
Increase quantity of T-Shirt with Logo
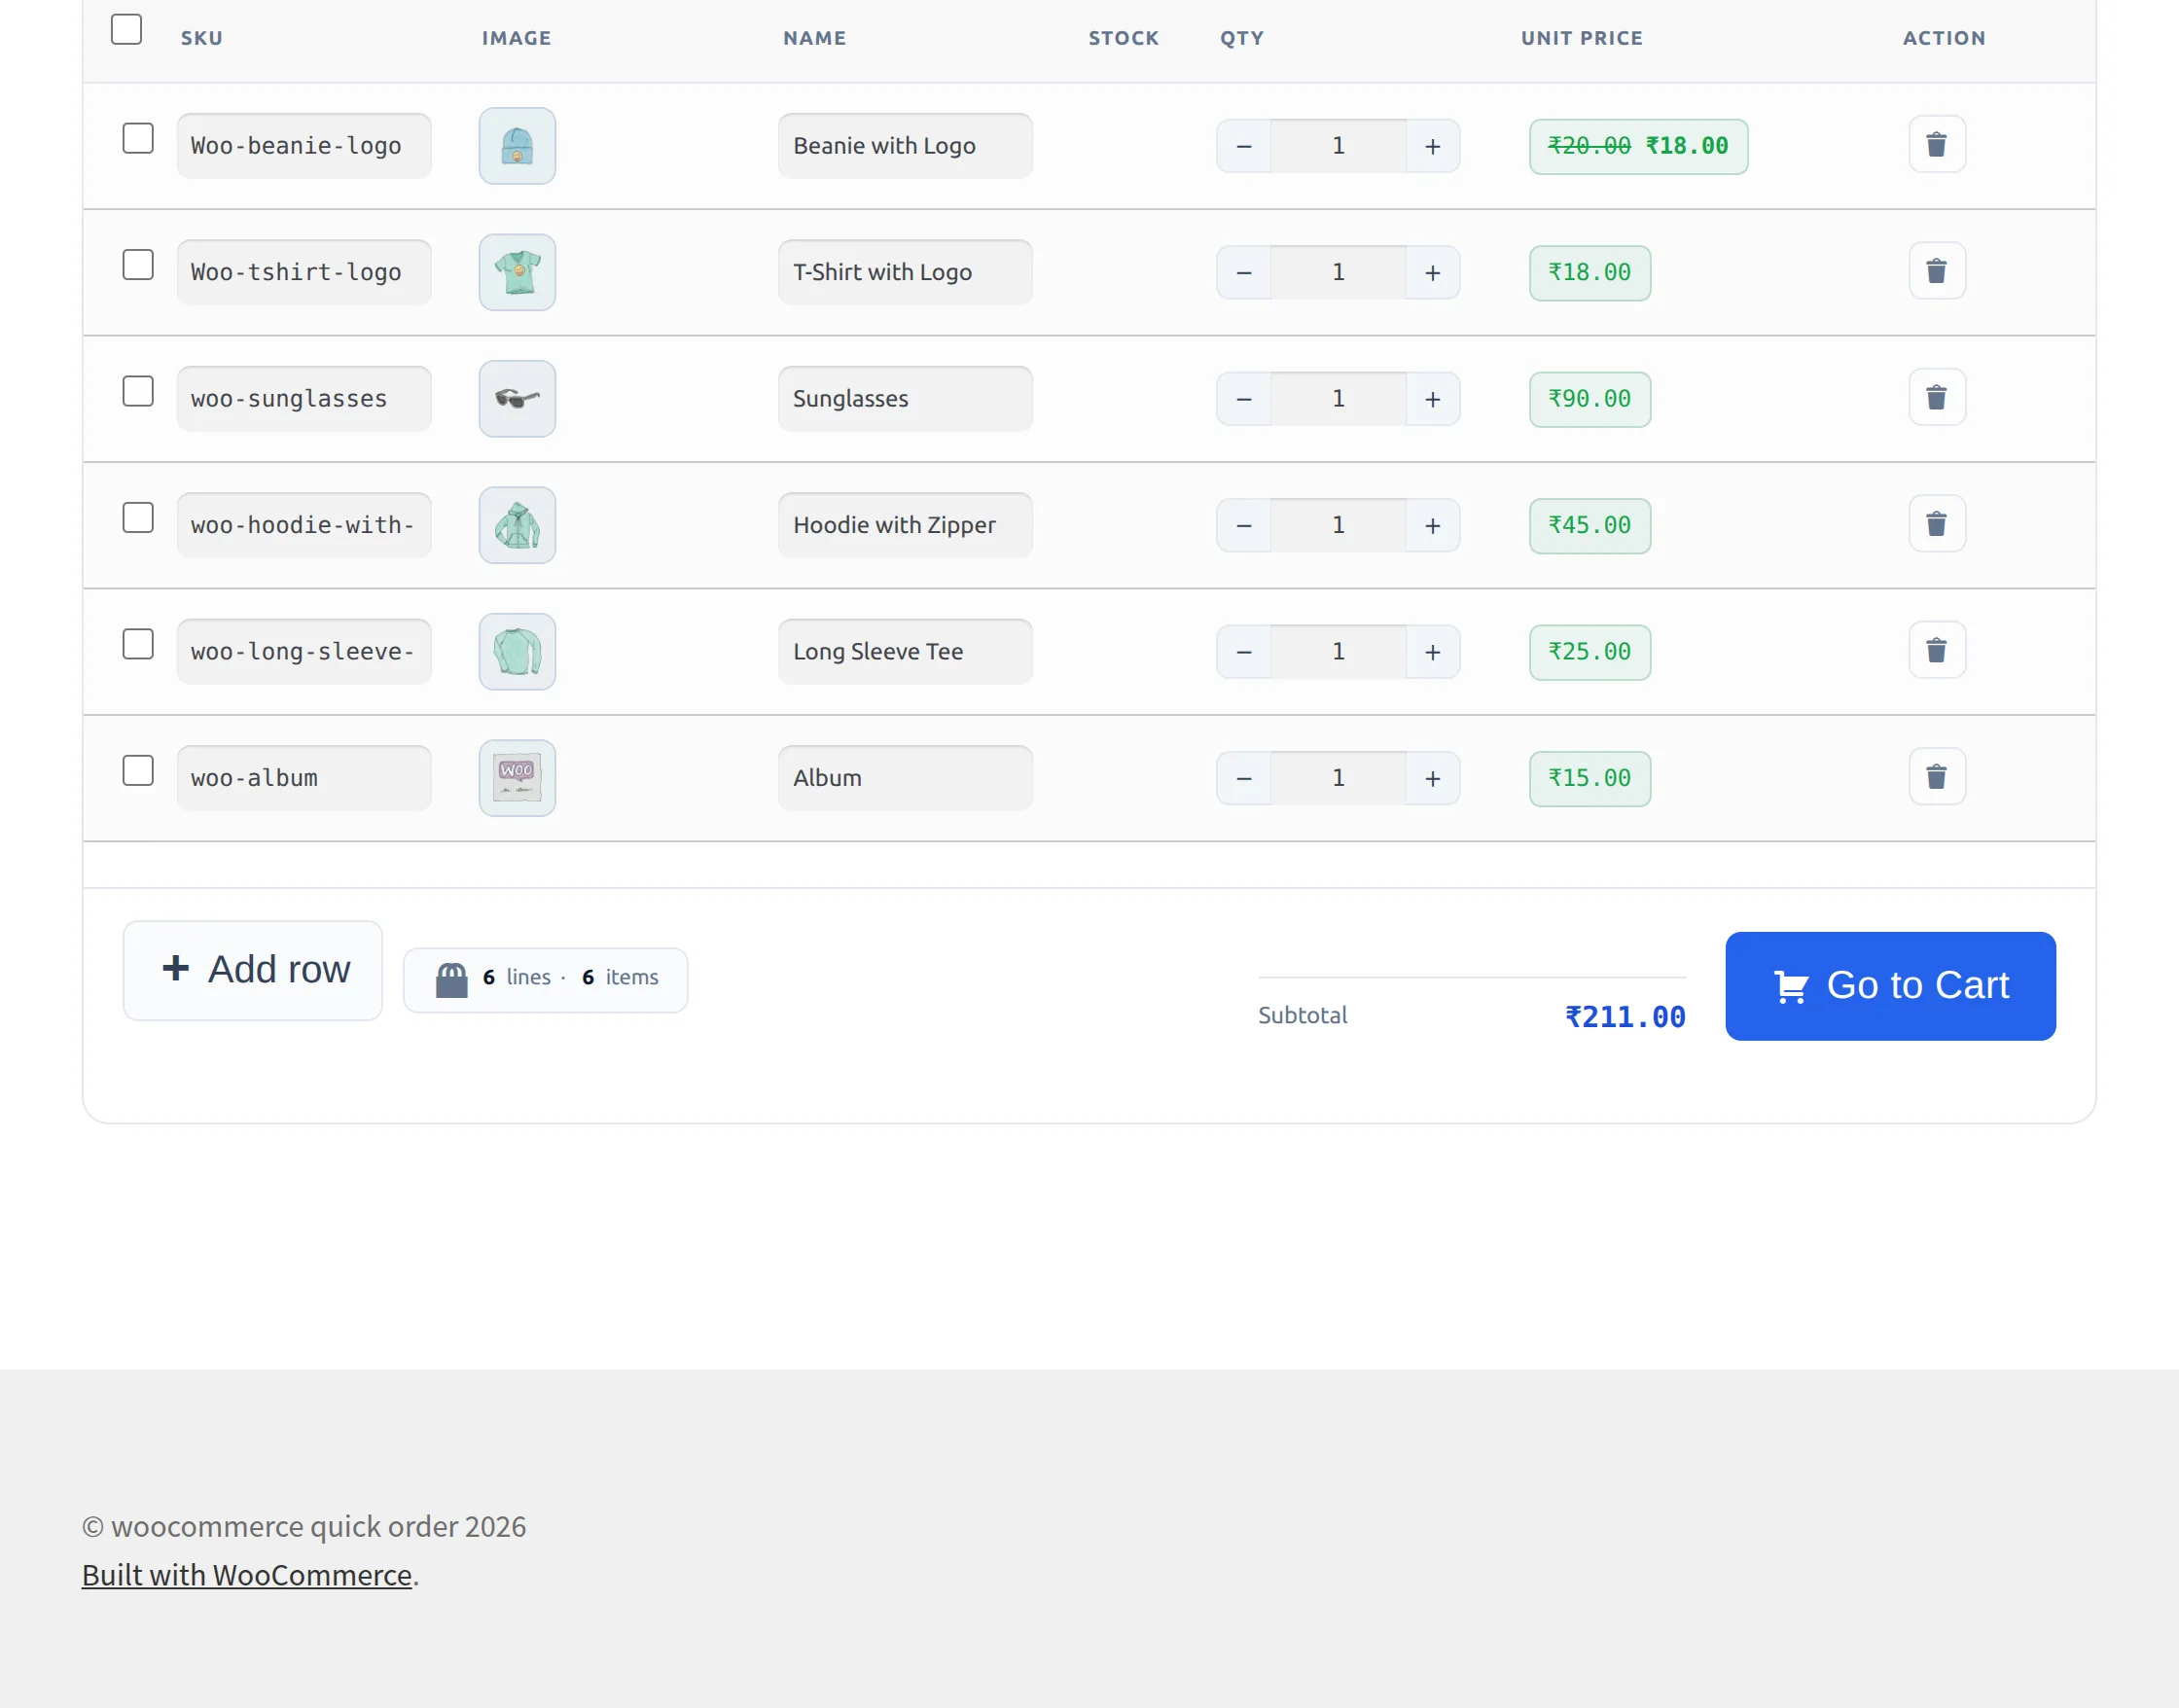[x=1433, y=272]
